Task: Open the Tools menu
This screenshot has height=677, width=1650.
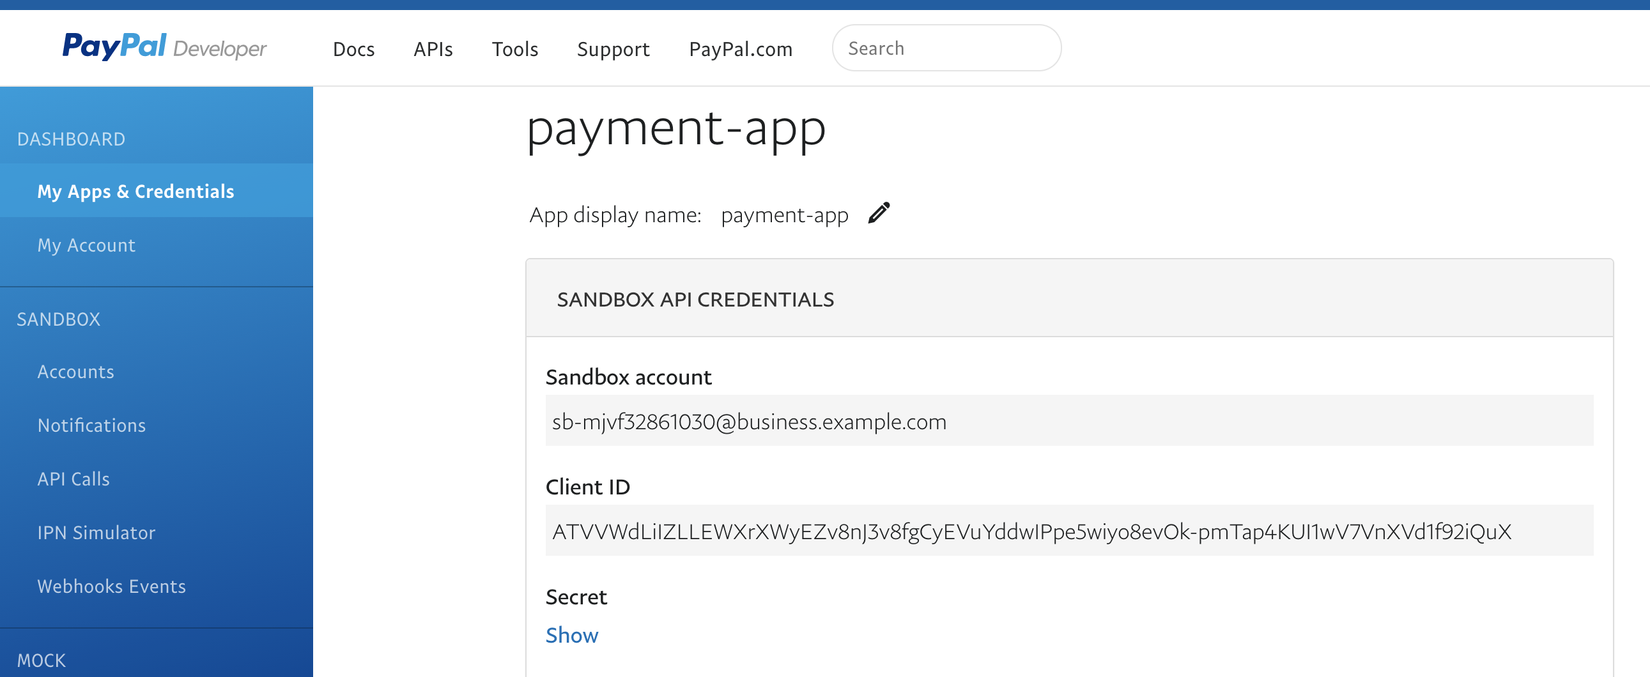Action: (515, 49)
